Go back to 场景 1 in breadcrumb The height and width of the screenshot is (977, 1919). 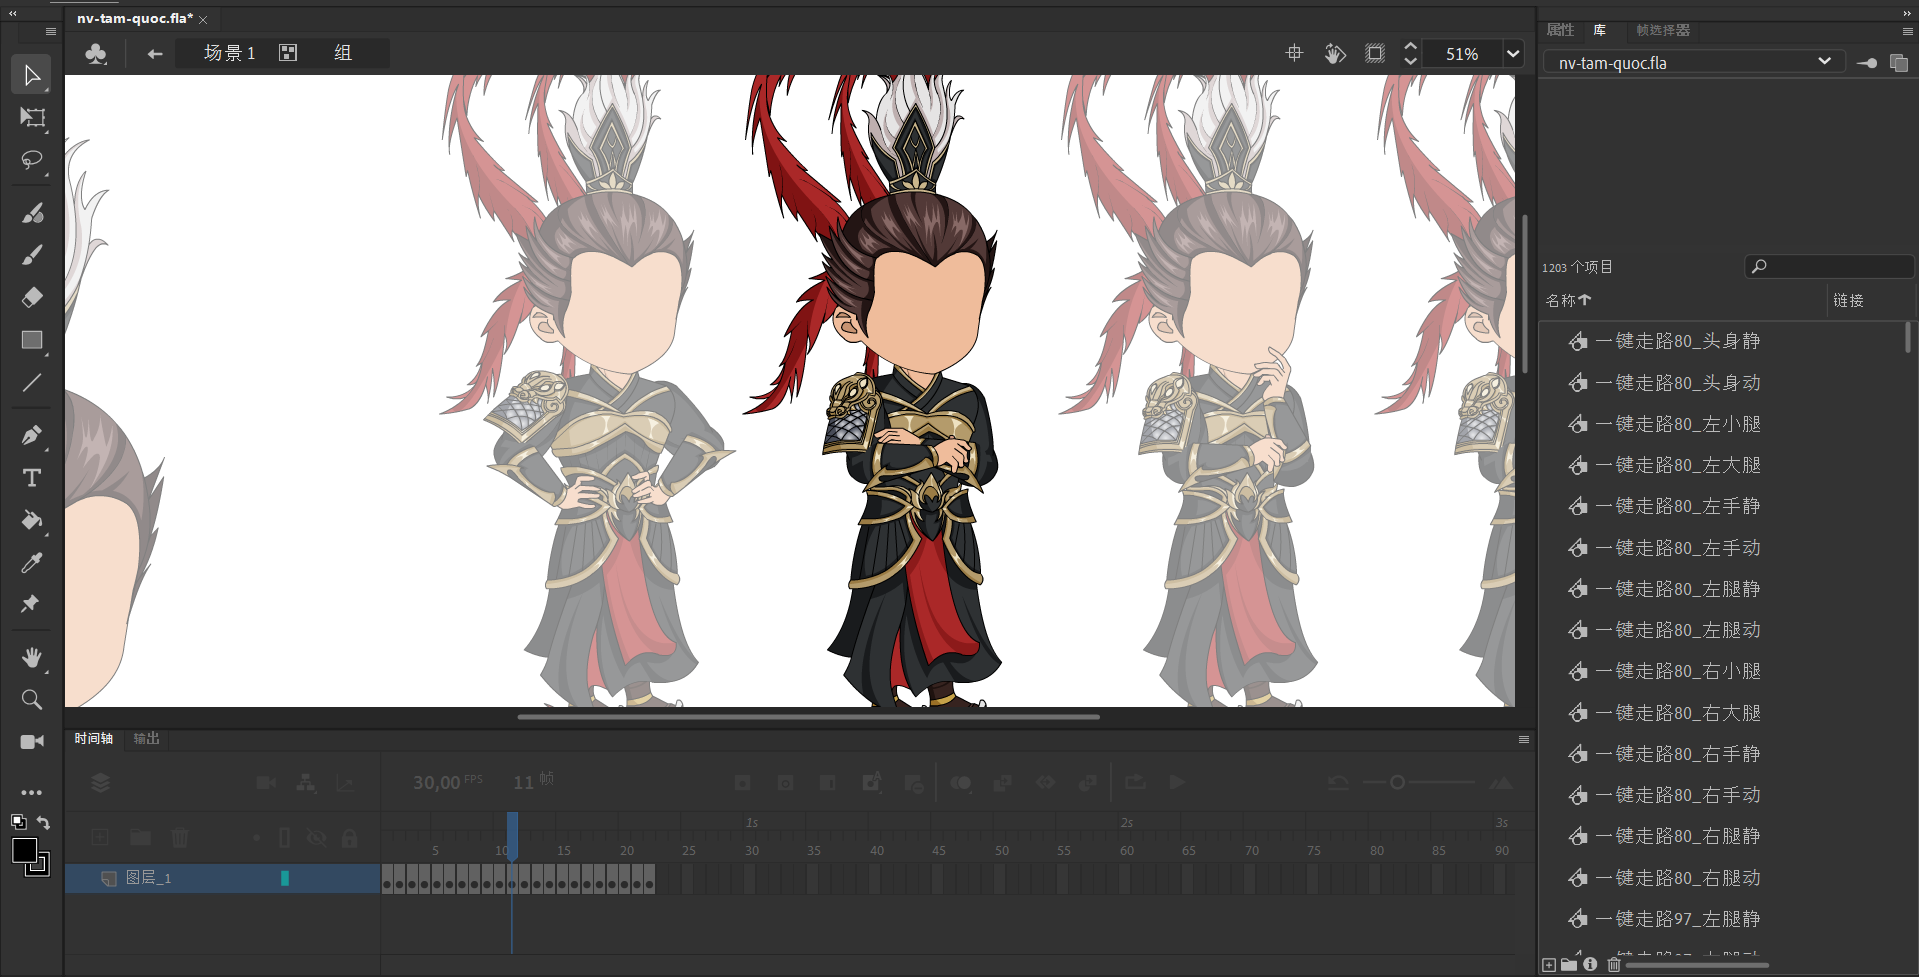229,54
